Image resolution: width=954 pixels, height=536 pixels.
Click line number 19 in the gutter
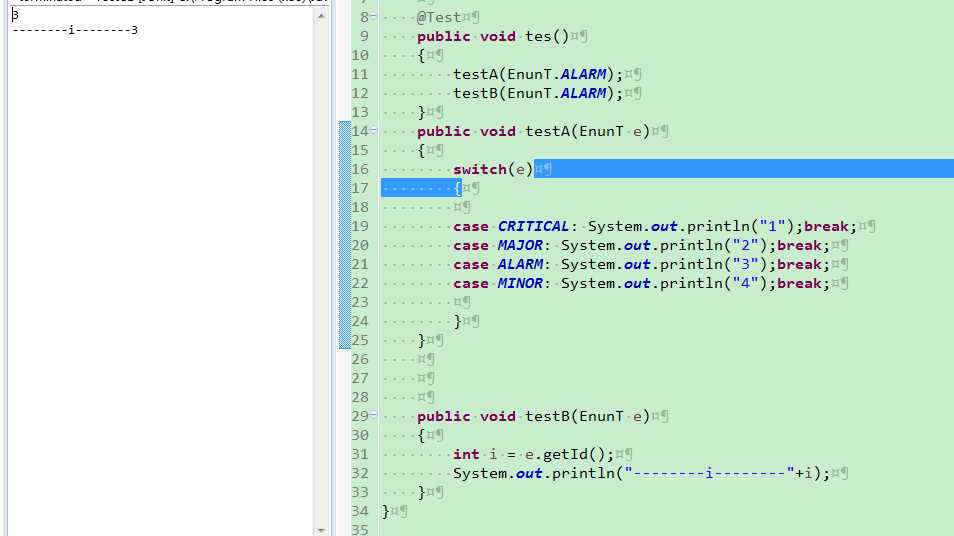click(x=360, y=226)
